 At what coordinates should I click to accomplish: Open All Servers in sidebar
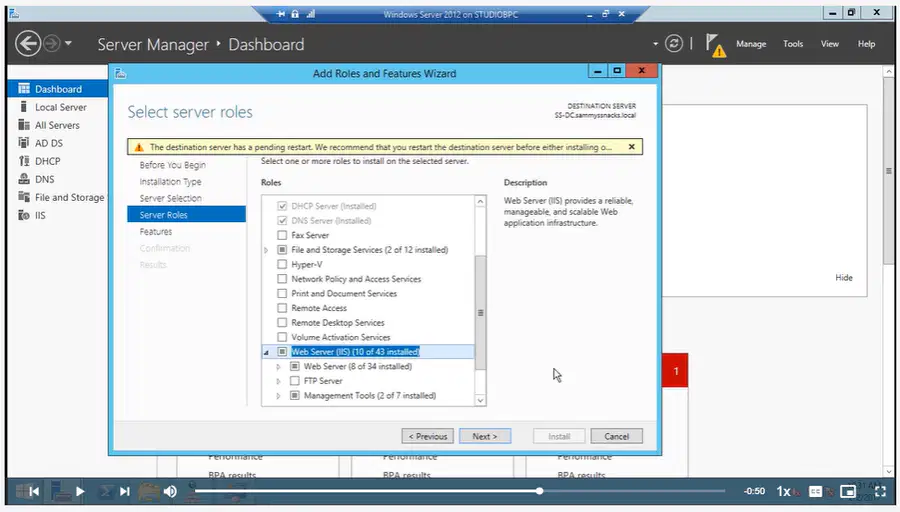pos(57,125)
